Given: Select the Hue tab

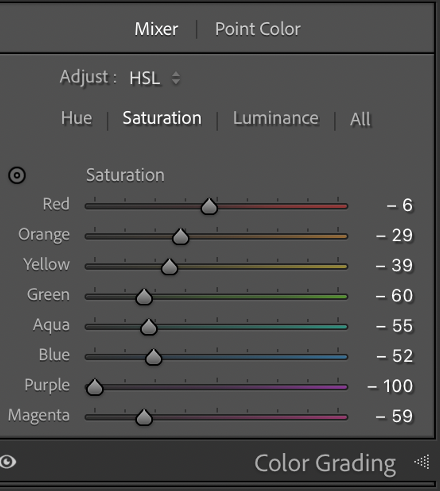Looking at the screenshot, I should 76,118.
